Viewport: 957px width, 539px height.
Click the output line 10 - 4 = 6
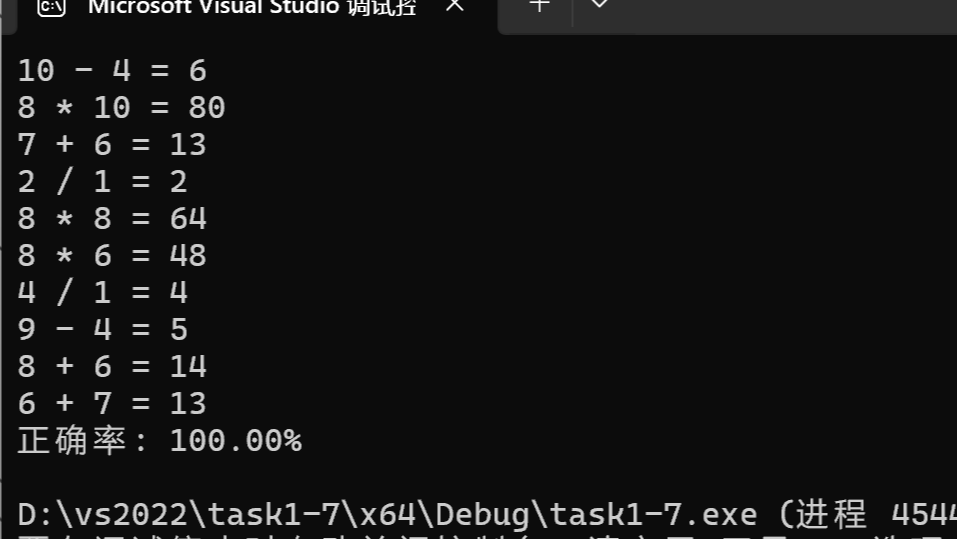[x=112, y=71]
